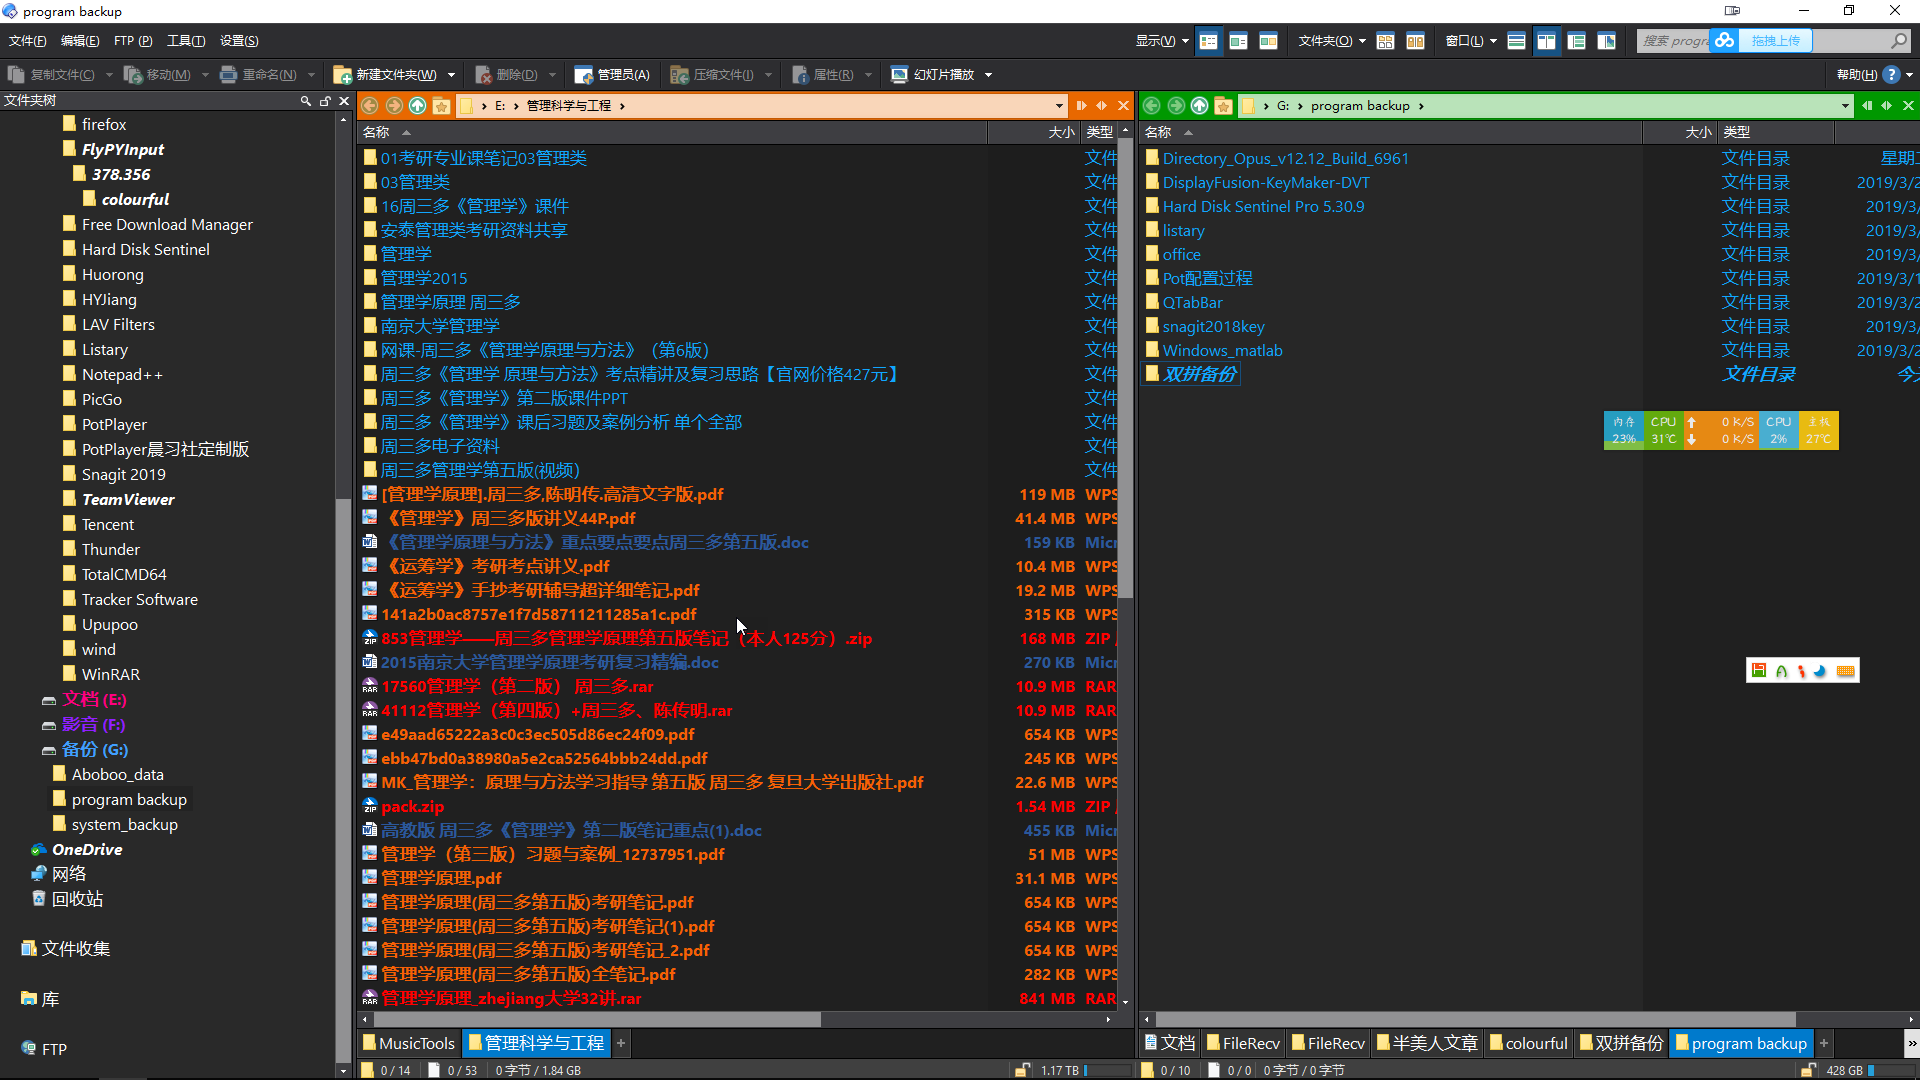Click the 拖拽上传 upload button
Image resolution: width=1920 pixels, height=1080 pixels.
point(1775,41)
